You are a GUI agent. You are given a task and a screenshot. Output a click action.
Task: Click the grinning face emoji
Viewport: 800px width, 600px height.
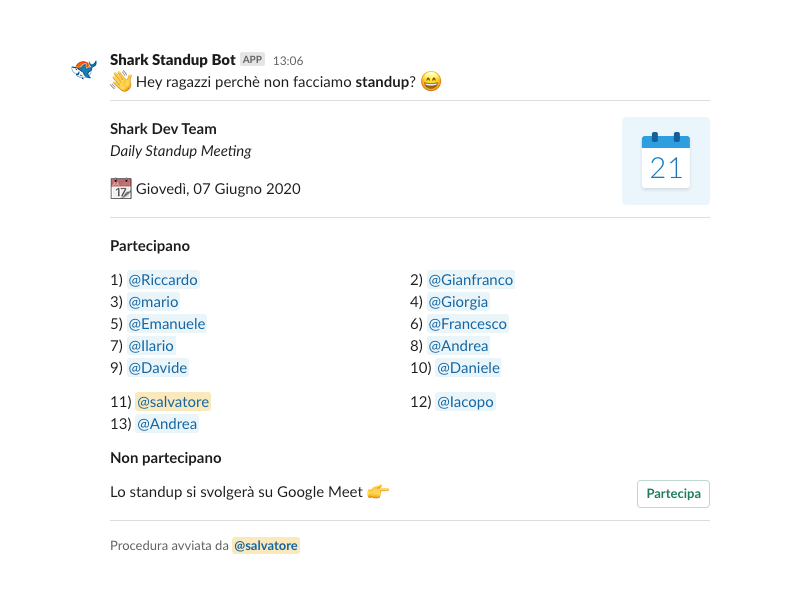click(431, 81)
